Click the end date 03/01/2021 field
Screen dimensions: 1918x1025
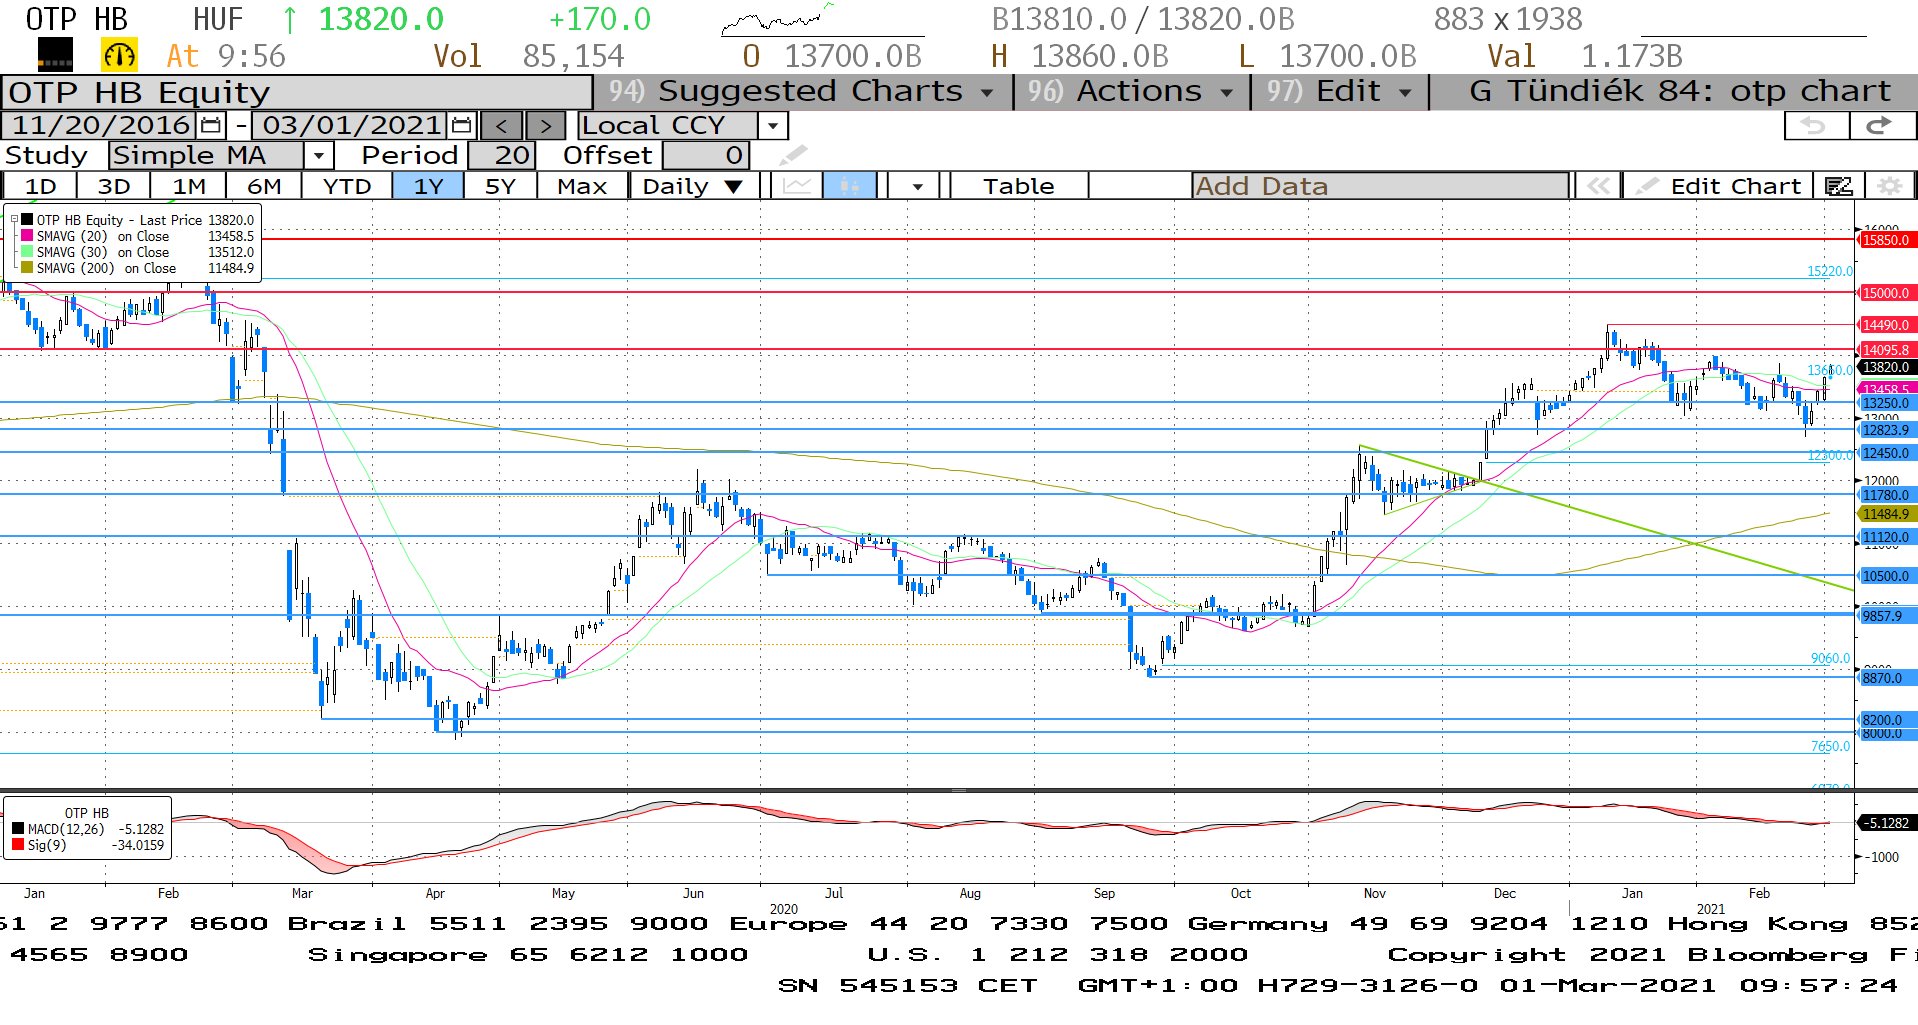click(x=351, y=125)
